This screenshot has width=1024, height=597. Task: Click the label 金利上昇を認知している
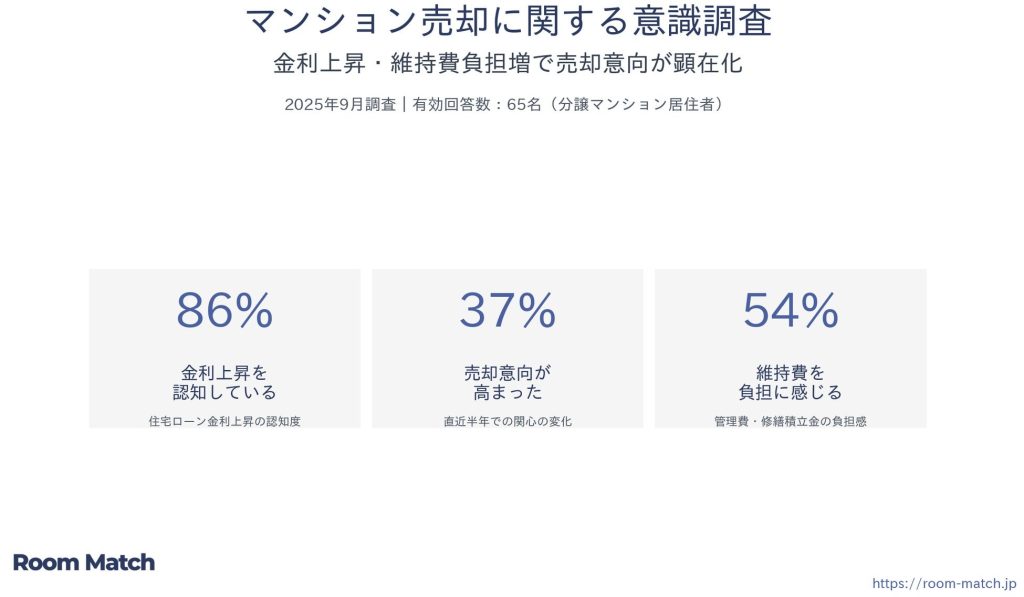coord(225,383)
